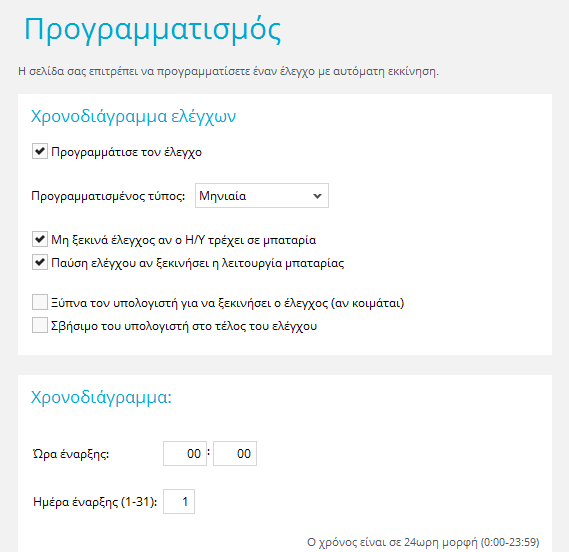Click the start minutes field of 'Ώρα έναρξης'
The height and width of the screenshot is (552, 569).
[235, 453]
